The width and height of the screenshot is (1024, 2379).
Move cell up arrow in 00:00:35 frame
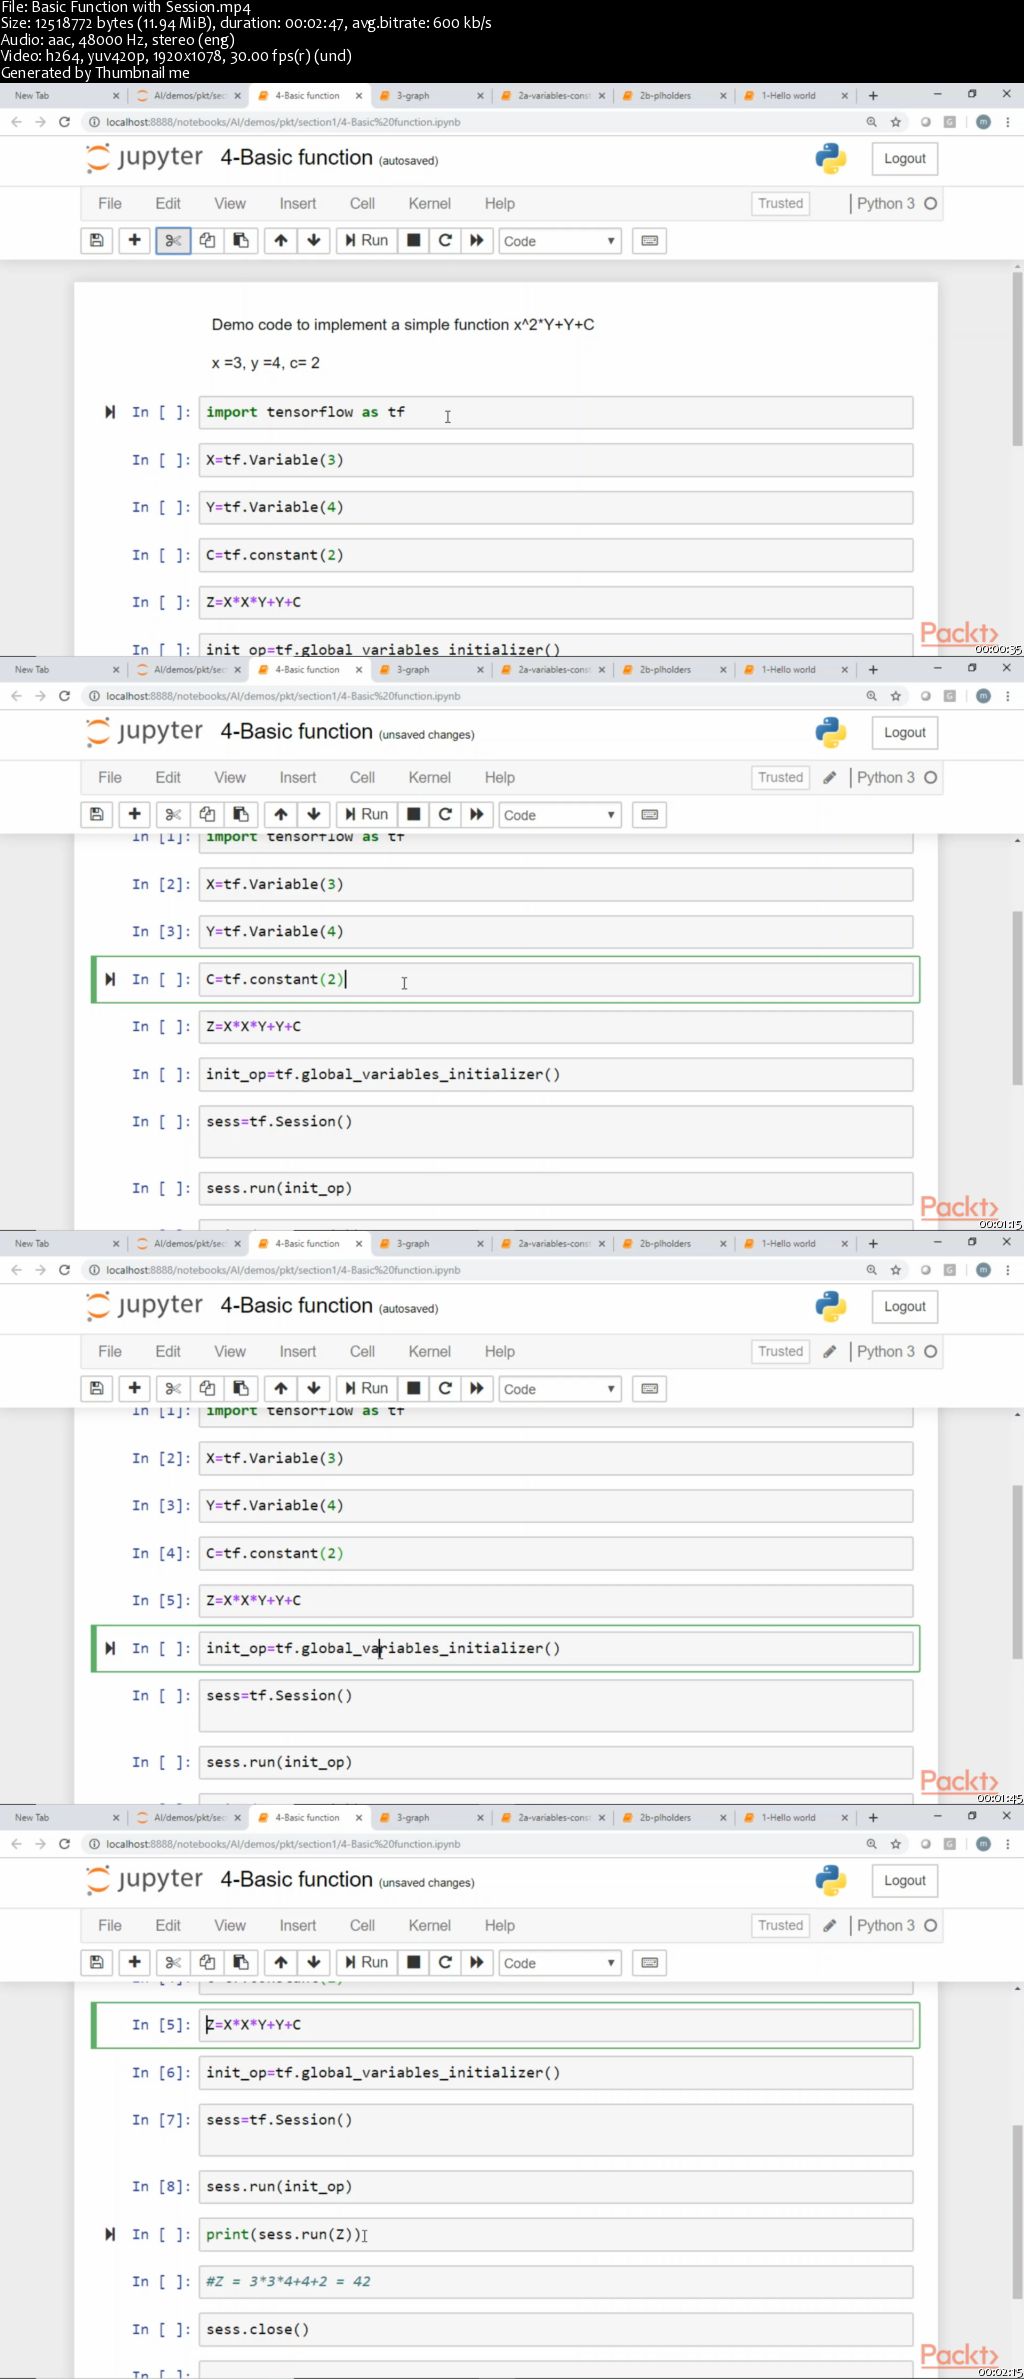(281, 240)
